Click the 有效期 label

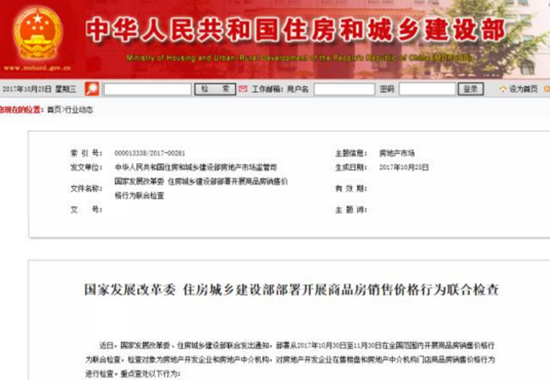[x=351, y=189]
